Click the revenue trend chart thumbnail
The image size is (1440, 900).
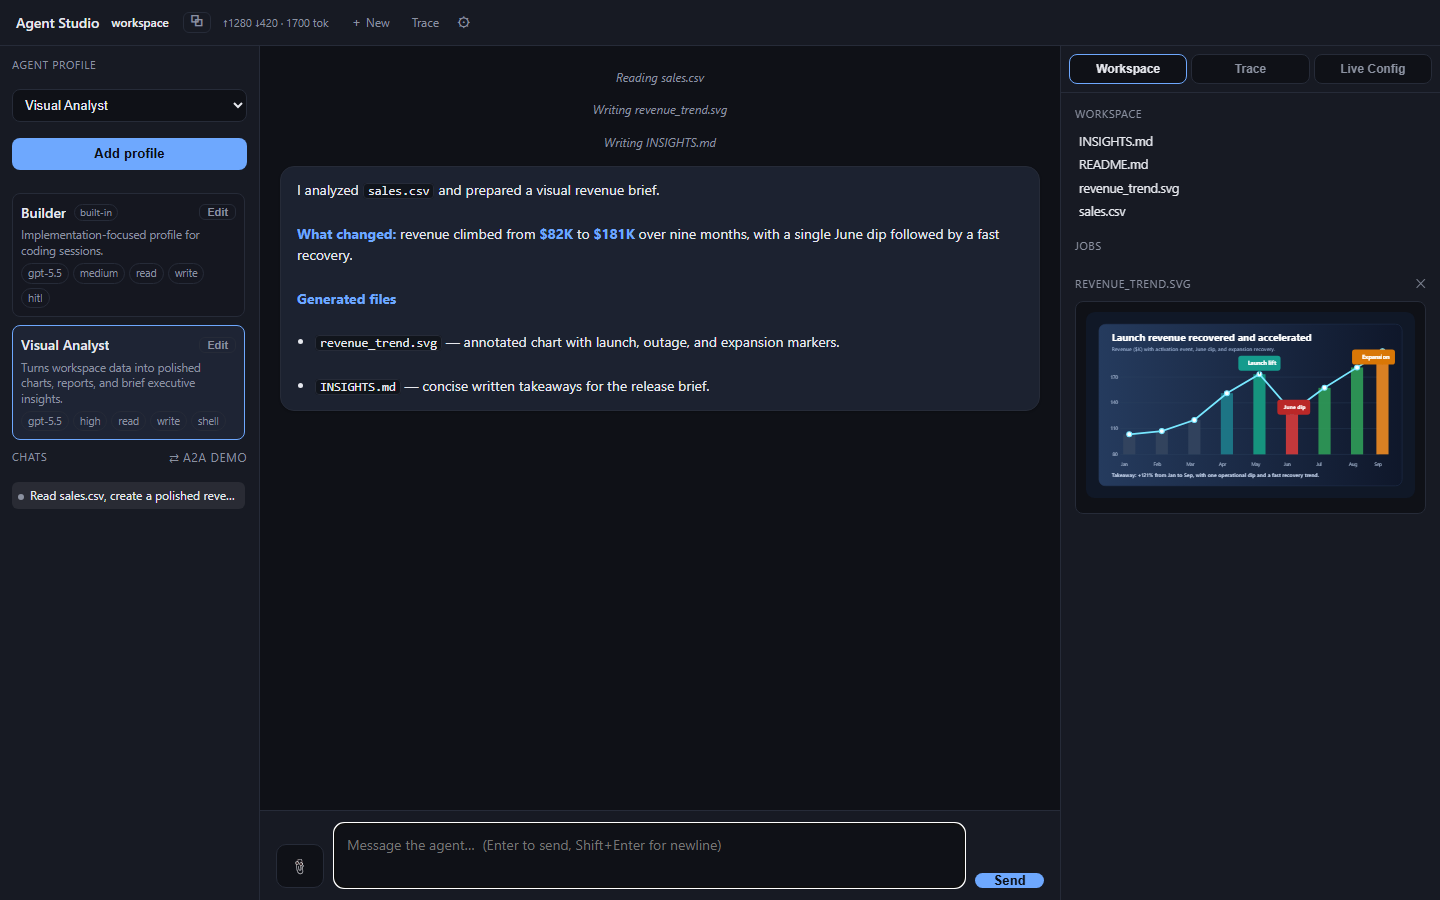coord(1250,406)
